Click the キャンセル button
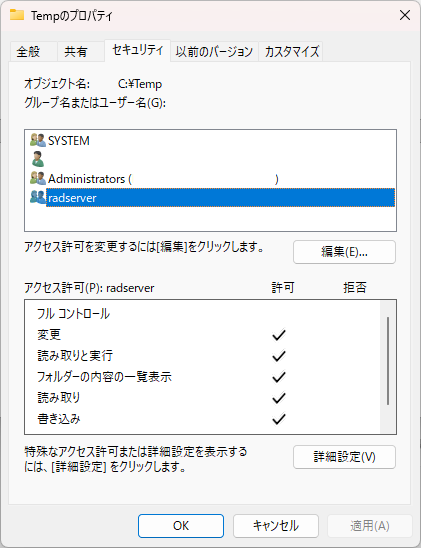421x548 pixels. tap(276, 526)
